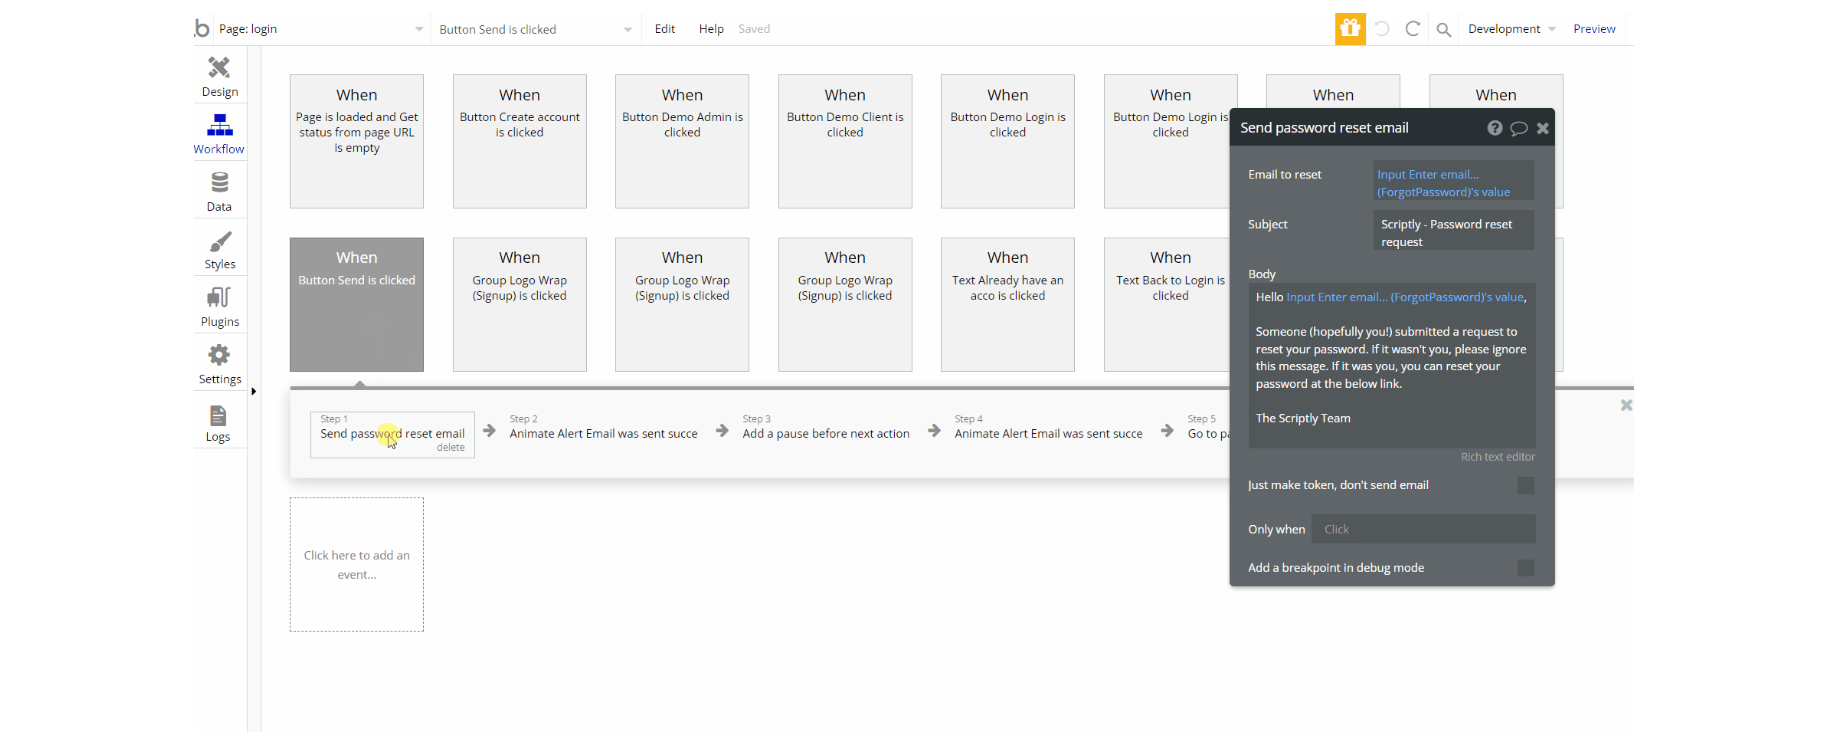Open the Plugins icon in sidebar
Image resolution: width=1830 pixels, height=738 pixels.
219,297
